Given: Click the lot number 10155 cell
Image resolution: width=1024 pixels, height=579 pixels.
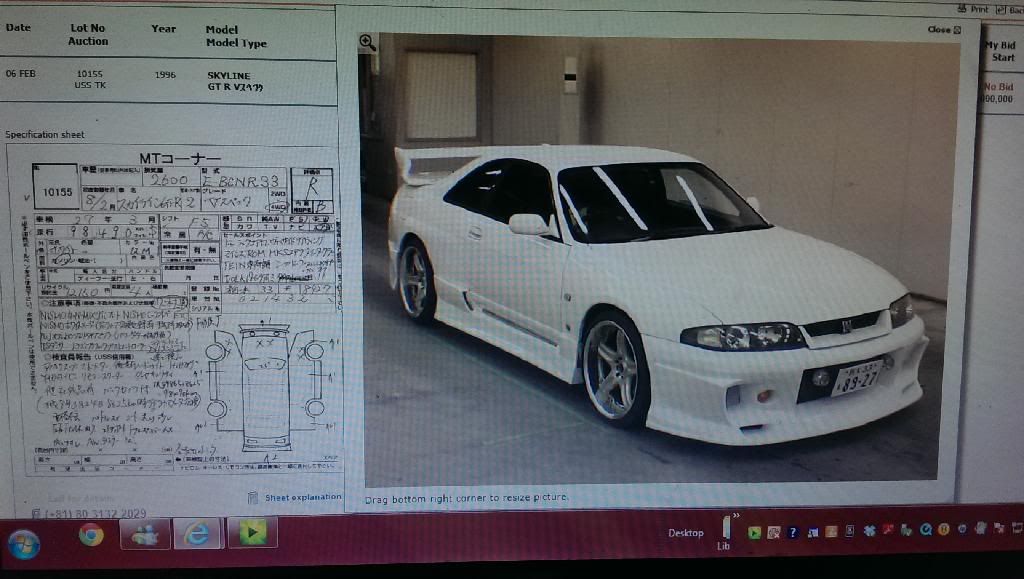Looking at the screenshot, I should coord(89,74).
